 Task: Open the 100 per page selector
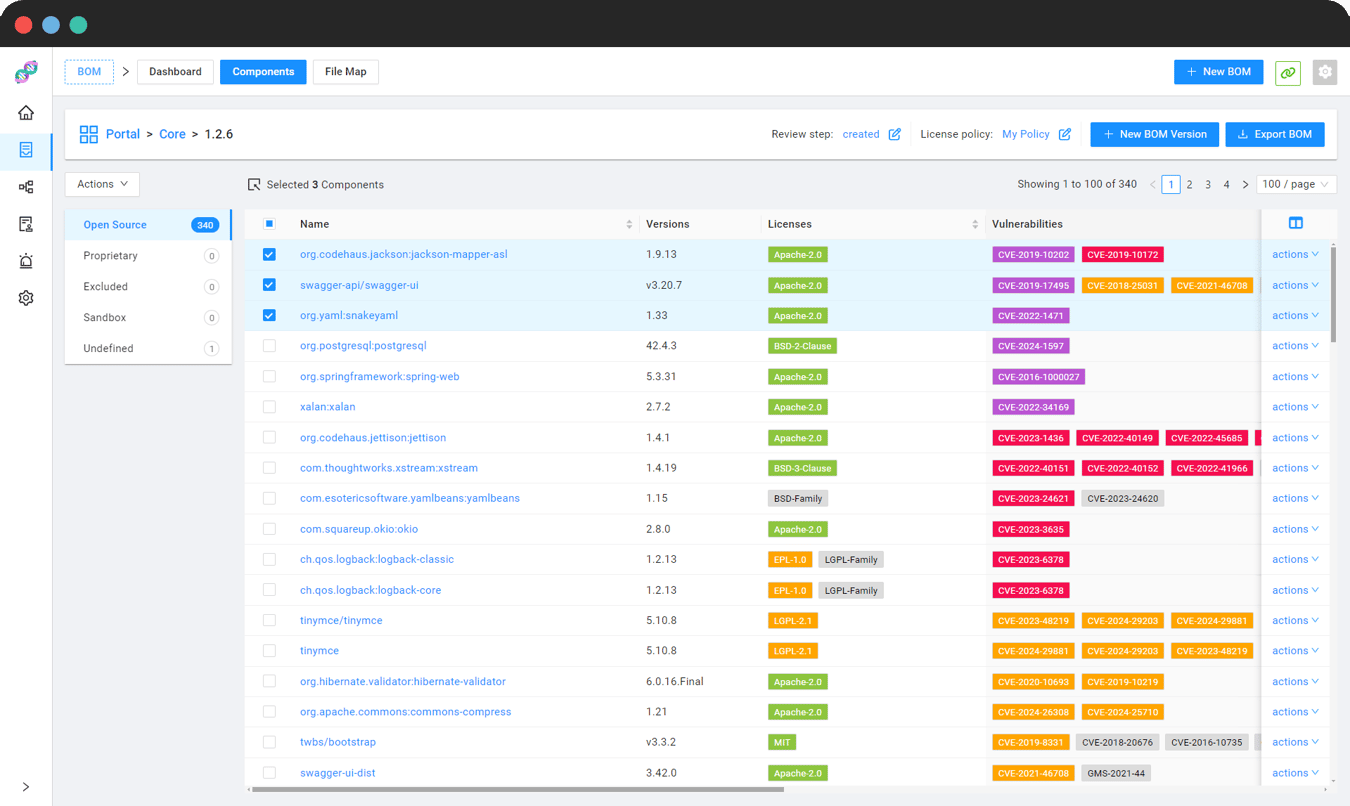tap(1296, 184)
